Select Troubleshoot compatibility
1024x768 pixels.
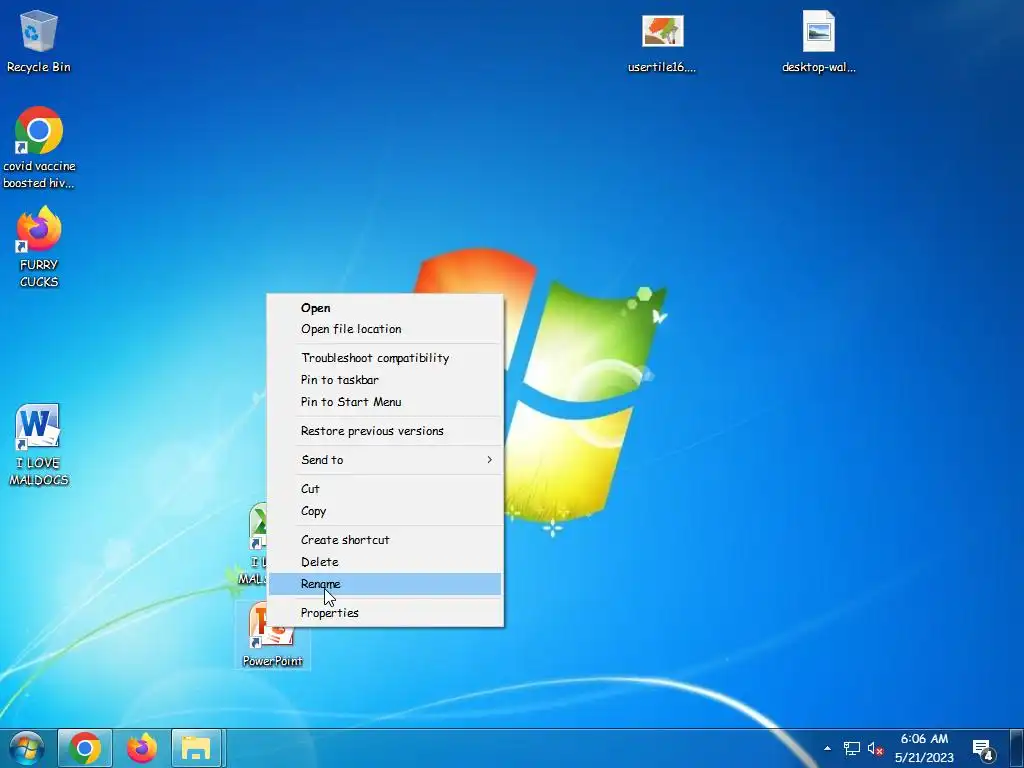[385, 358]
